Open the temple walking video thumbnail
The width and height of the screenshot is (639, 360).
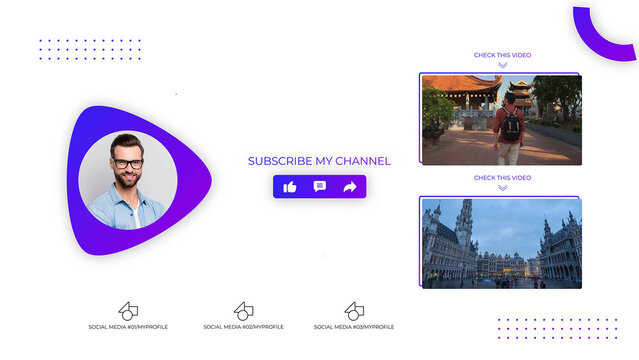(x=502, y=120)
